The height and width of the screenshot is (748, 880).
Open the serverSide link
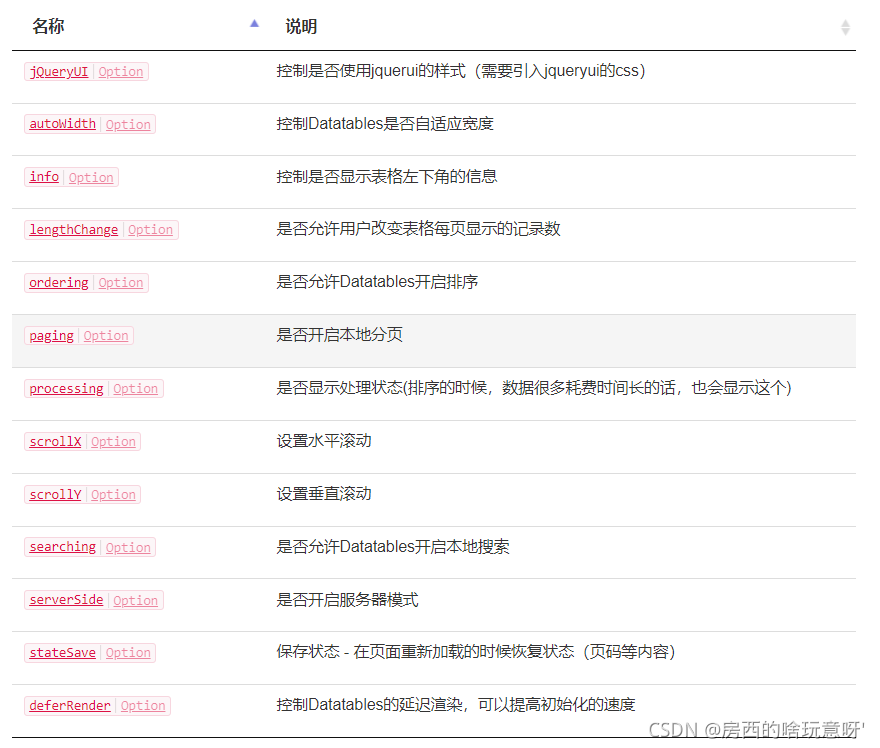(x=66, y=600)
